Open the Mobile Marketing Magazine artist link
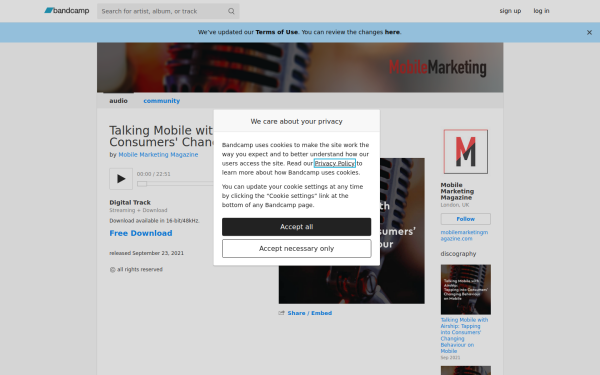The image size is (600, 375). click(158, 155)
